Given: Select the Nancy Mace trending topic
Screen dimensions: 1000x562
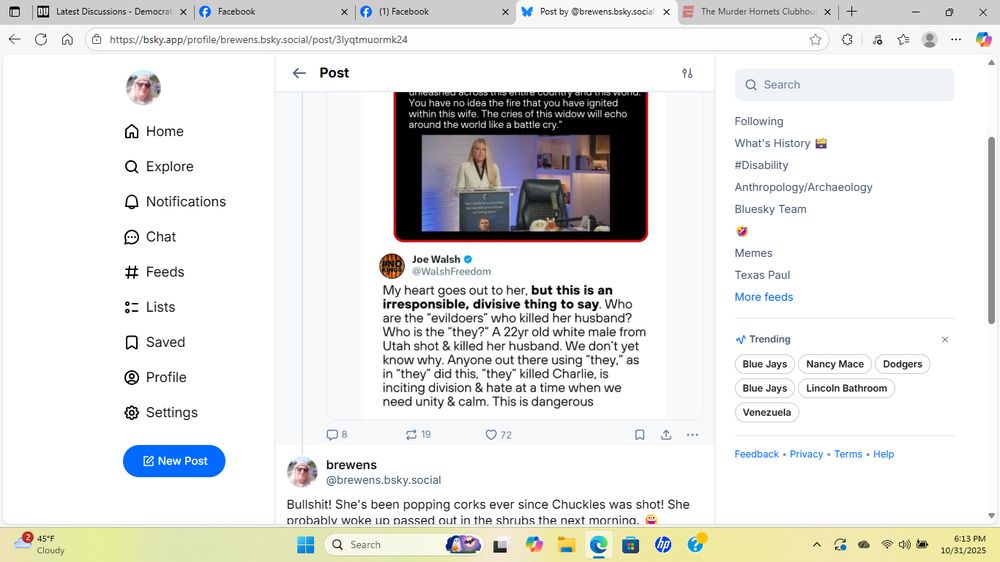Looking at the screenshot, I should [835, 364].
